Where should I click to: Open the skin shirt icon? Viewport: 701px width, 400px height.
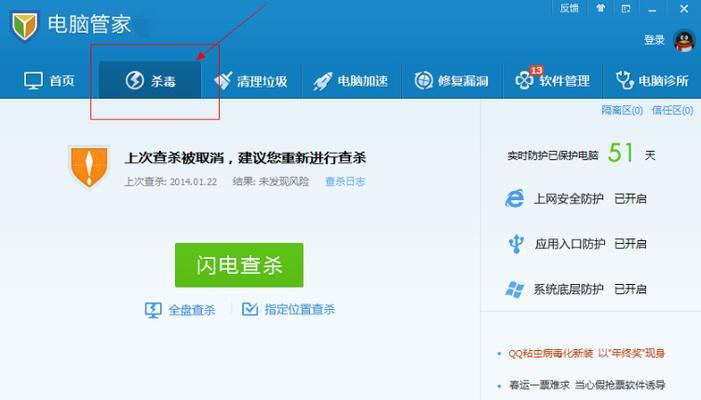[x=600, y=8]
